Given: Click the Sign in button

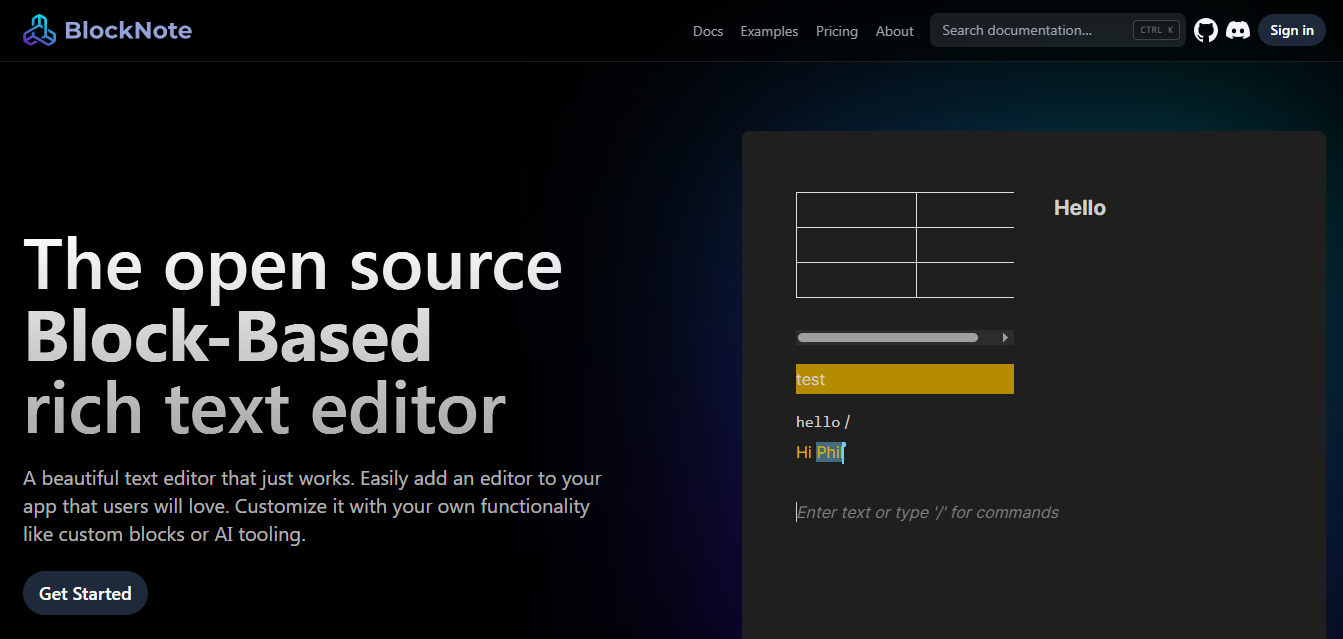Looking at the screenshot, I should point(1292,30).
